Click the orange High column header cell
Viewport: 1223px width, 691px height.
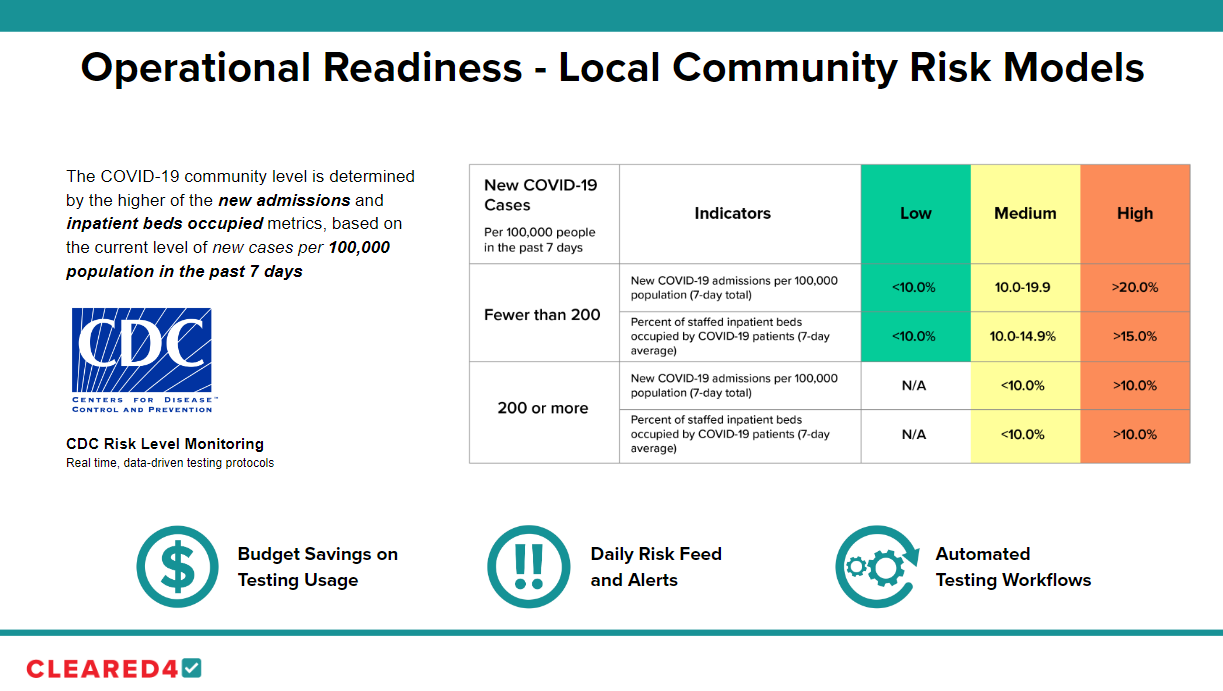click(1135, 213)
